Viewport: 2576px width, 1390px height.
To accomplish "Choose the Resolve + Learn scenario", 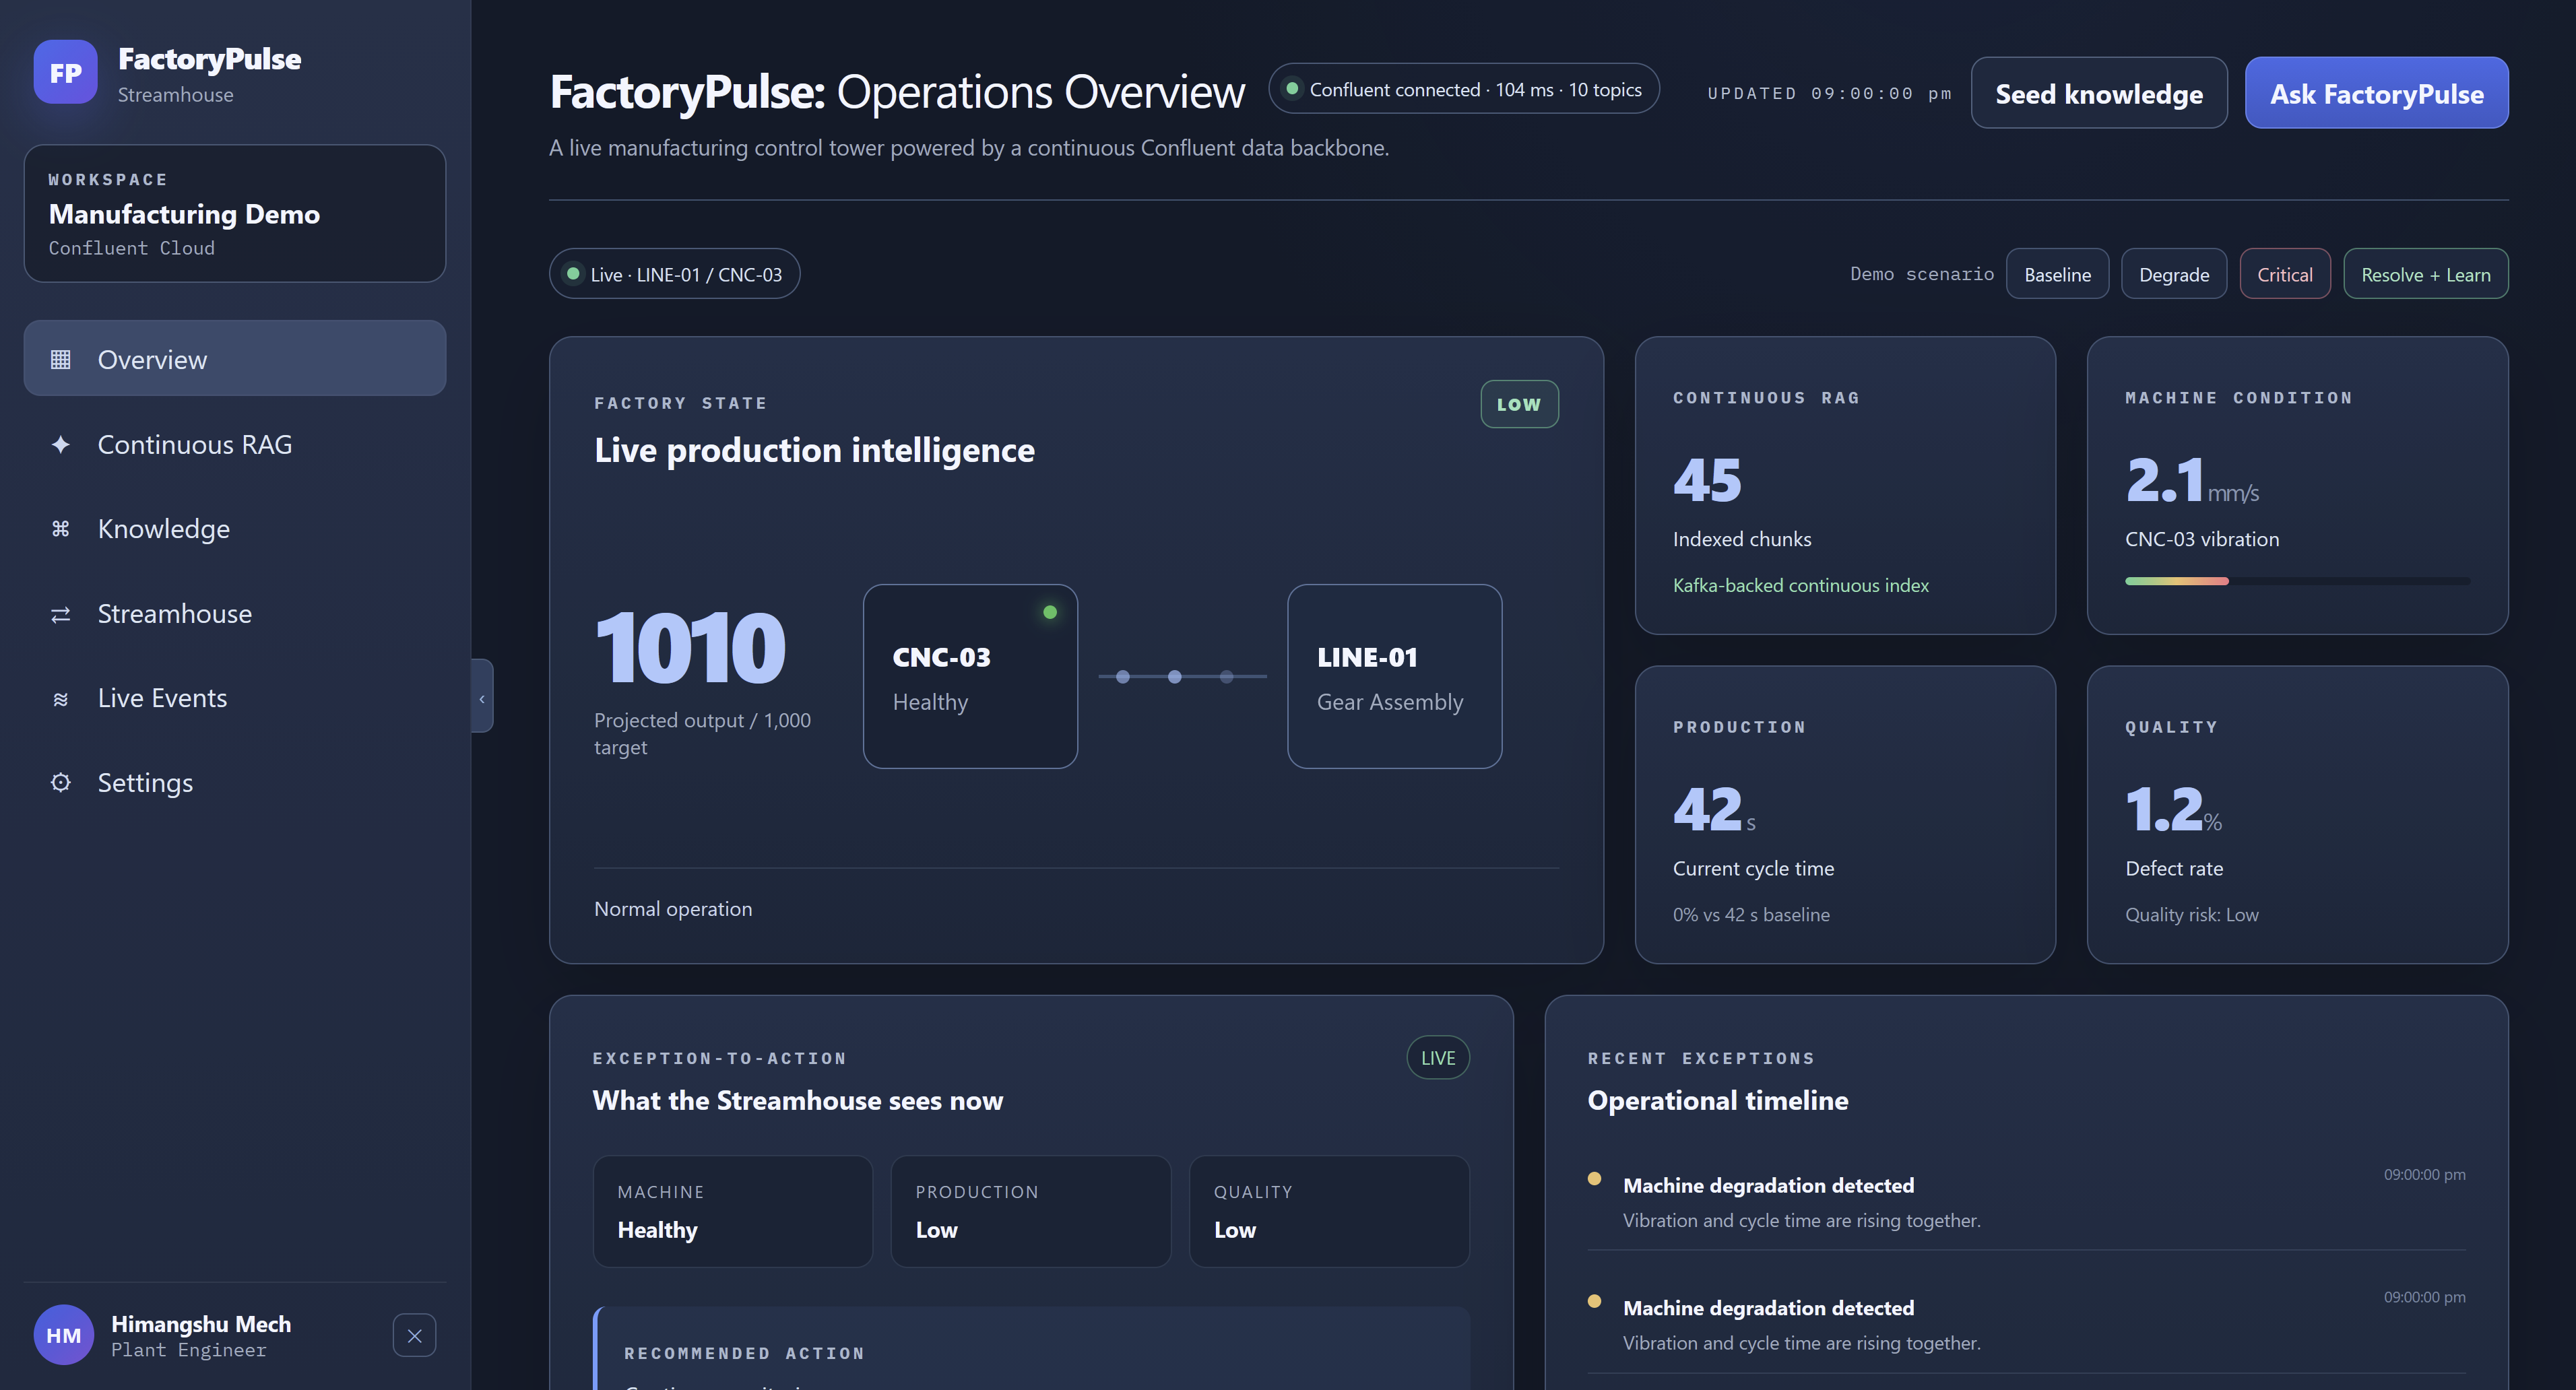I will click(2426, 274).
